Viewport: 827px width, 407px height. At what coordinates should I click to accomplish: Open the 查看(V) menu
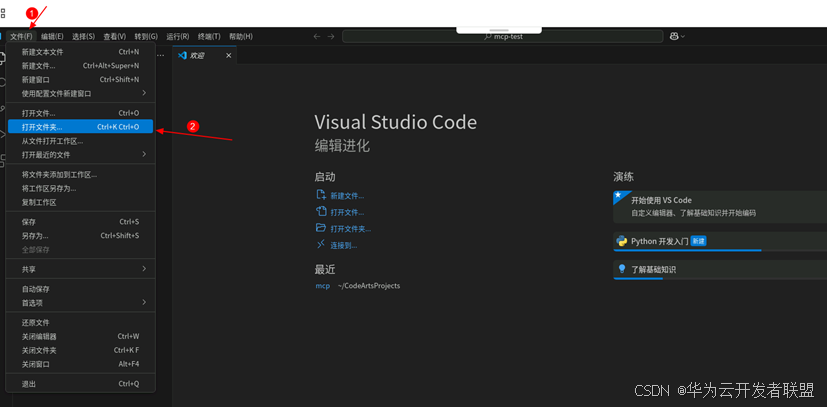114,36
